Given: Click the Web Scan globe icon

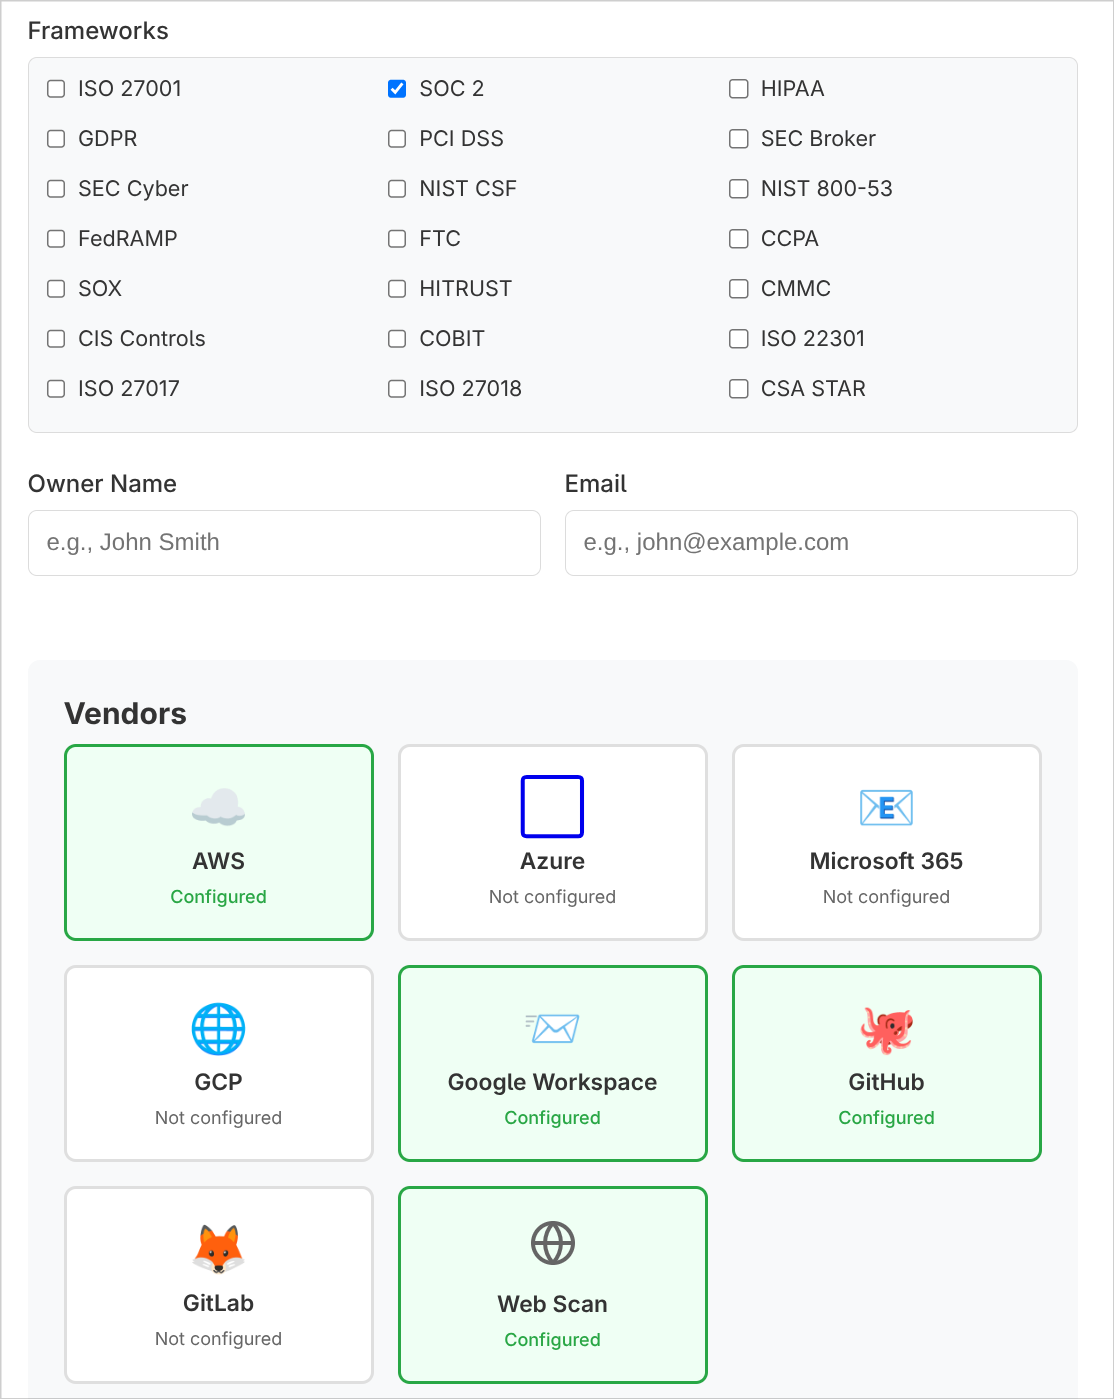Looking at the screenshot, I should point(552,1244).
